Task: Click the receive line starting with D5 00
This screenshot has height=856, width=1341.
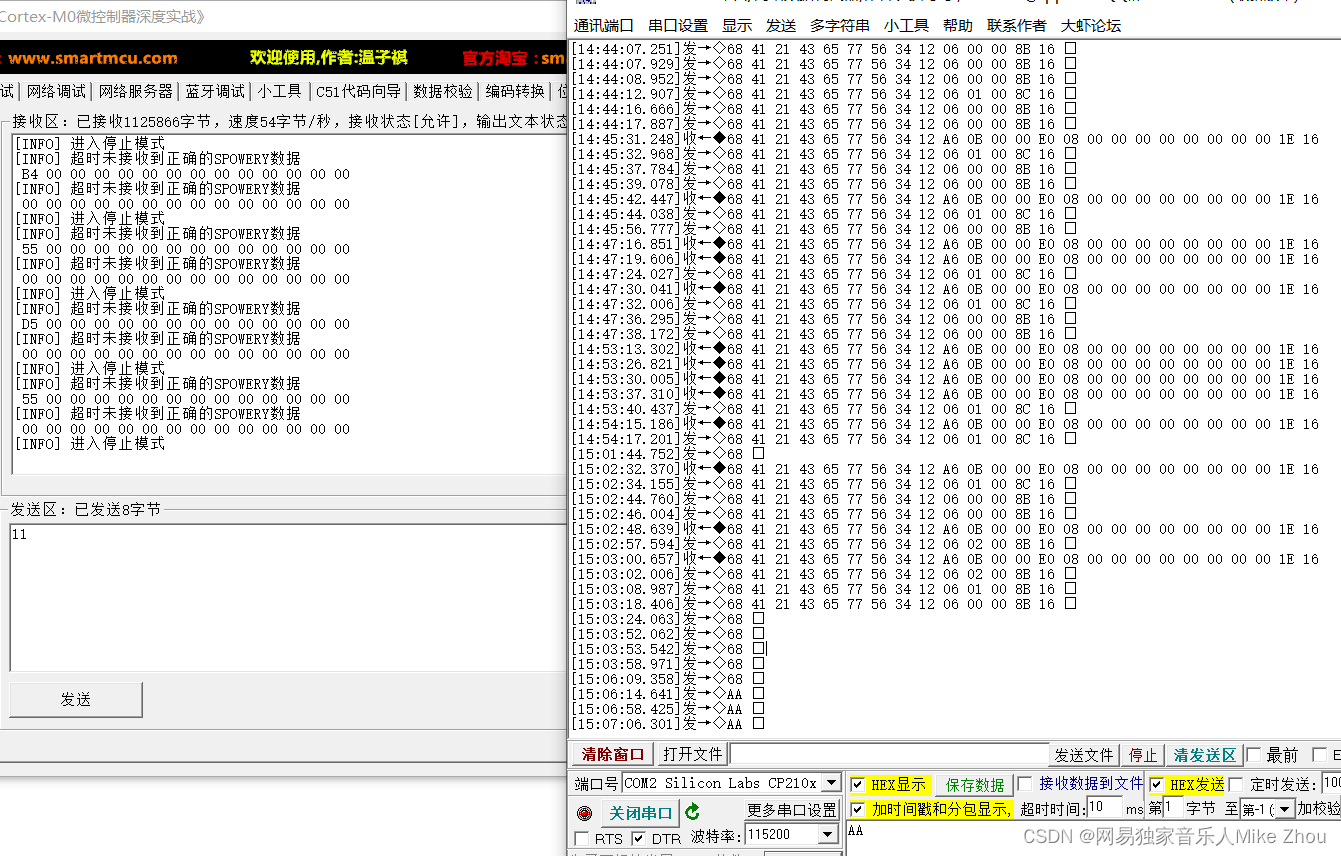Action: click(185, 324)
